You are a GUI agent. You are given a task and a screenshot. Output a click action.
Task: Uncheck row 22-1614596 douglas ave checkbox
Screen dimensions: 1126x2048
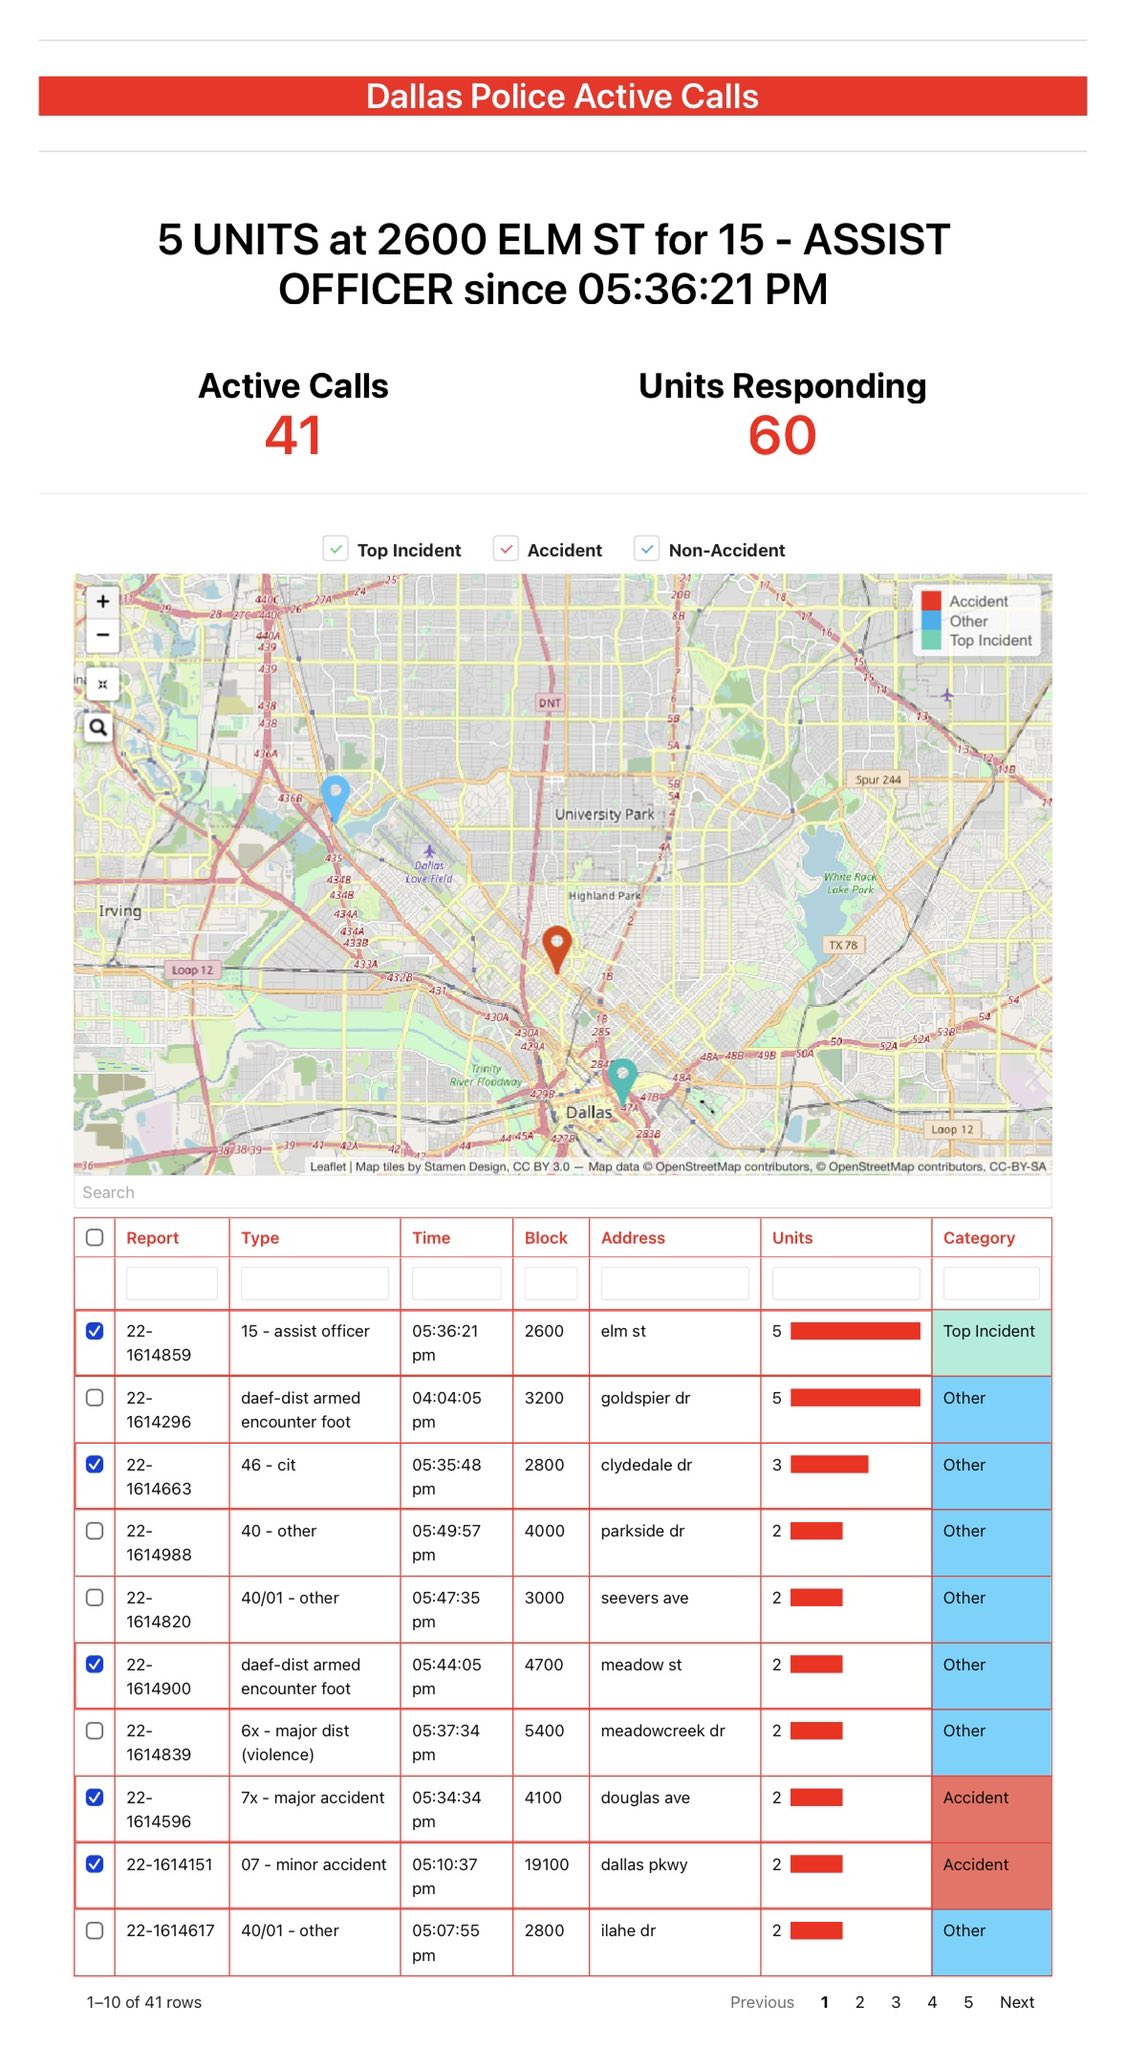pos(94,1797)
